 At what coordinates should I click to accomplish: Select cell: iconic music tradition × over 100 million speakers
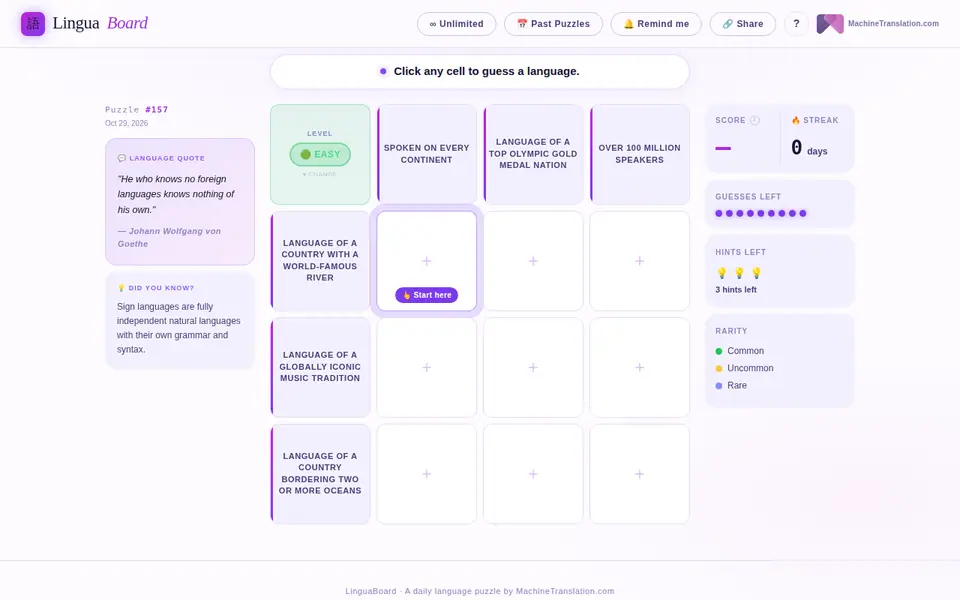640,367
